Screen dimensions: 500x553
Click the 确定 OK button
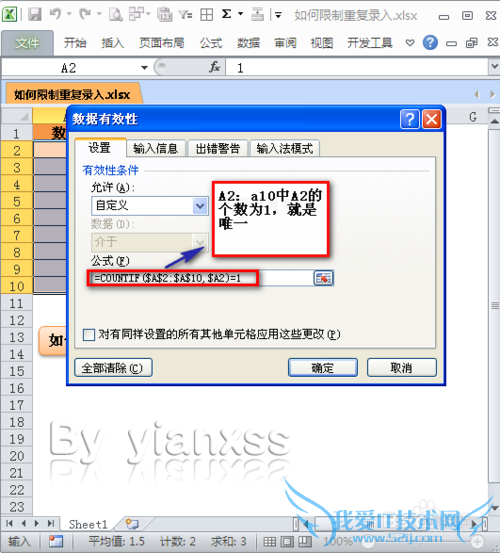point(323,368)
